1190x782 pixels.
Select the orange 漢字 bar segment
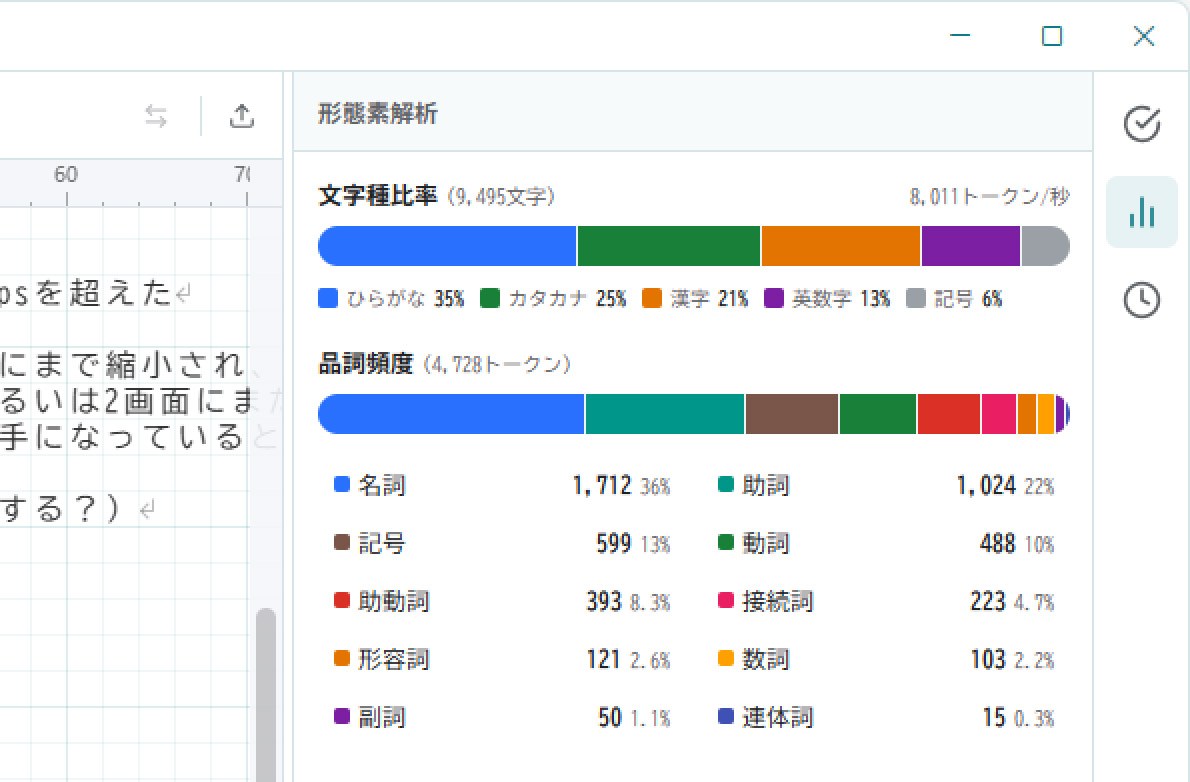(x=840, y=246)
